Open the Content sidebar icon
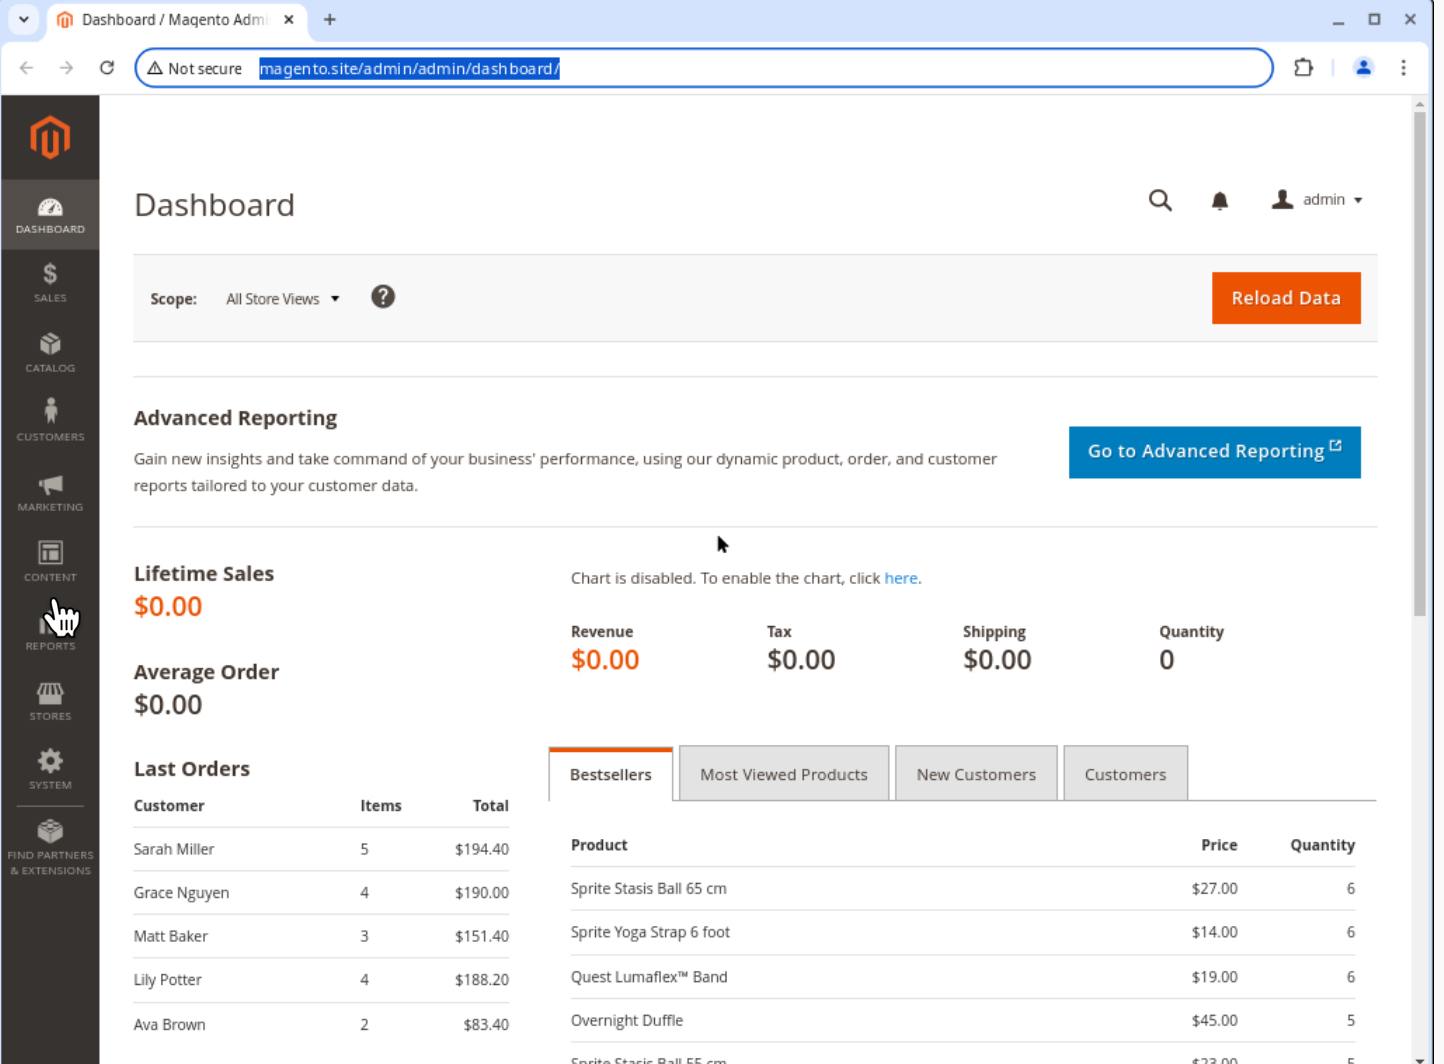This screenshot has height=1064, width=1444. (x=50, y=562)
